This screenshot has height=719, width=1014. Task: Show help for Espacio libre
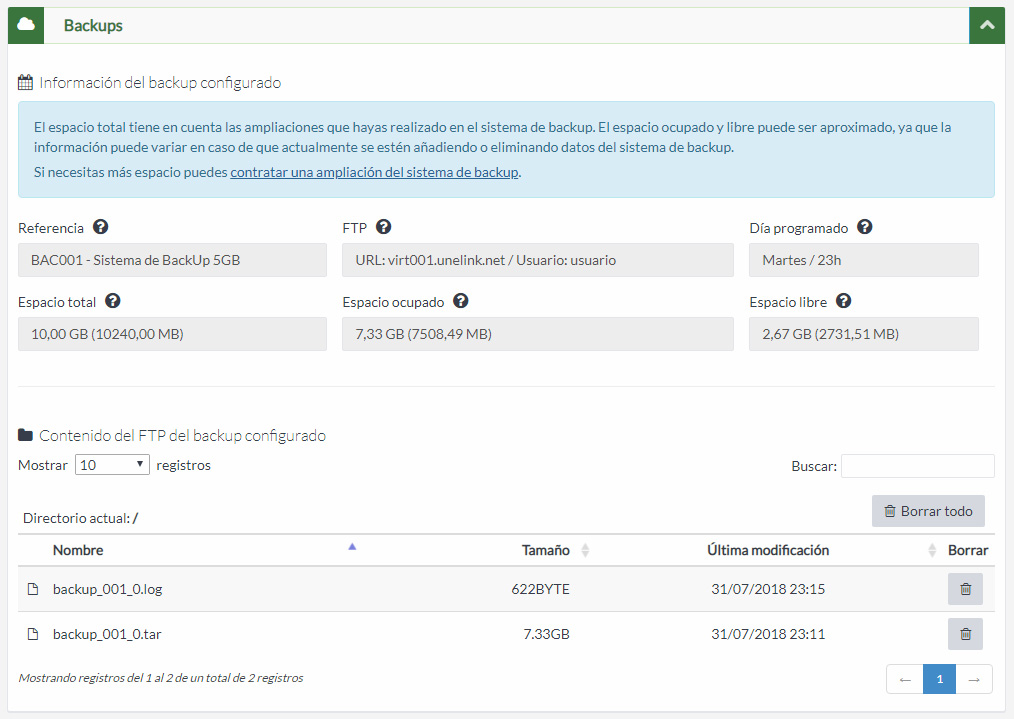pos(843,301)
